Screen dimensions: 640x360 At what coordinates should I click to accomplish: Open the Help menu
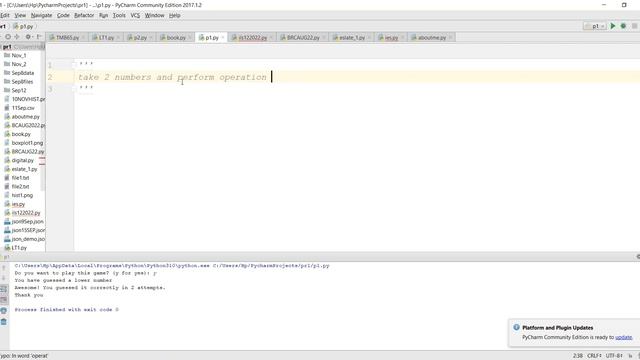[174, 16]
